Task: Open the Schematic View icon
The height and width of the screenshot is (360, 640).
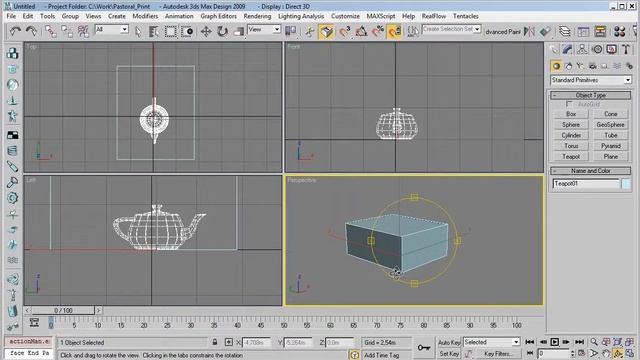Action: click(600, 31)
